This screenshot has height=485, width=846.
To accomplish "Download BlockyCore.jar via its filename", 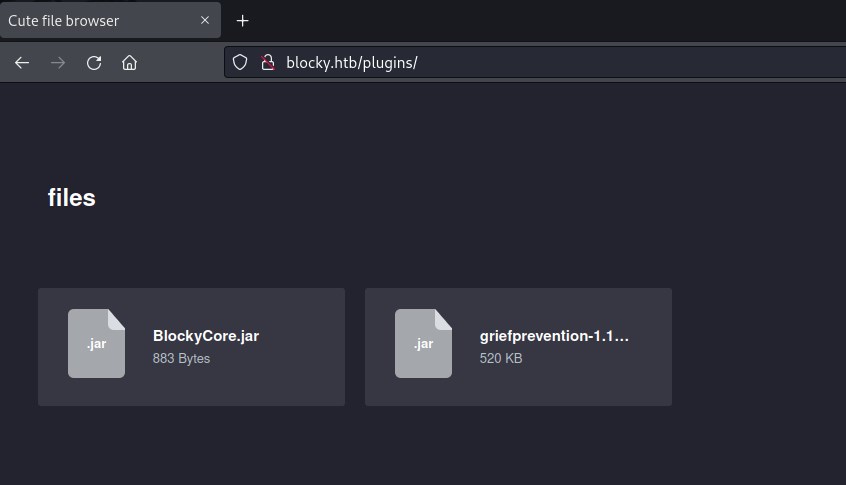I will click(206, 336).
